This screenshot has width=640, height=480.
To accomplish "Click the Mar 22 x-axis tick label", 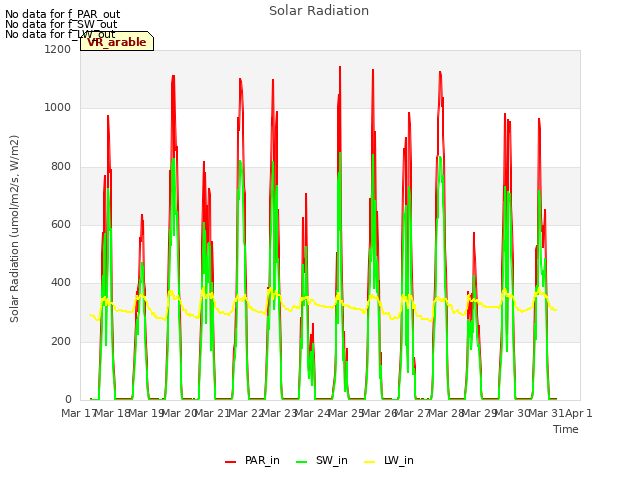I will [x=246, y=413].
